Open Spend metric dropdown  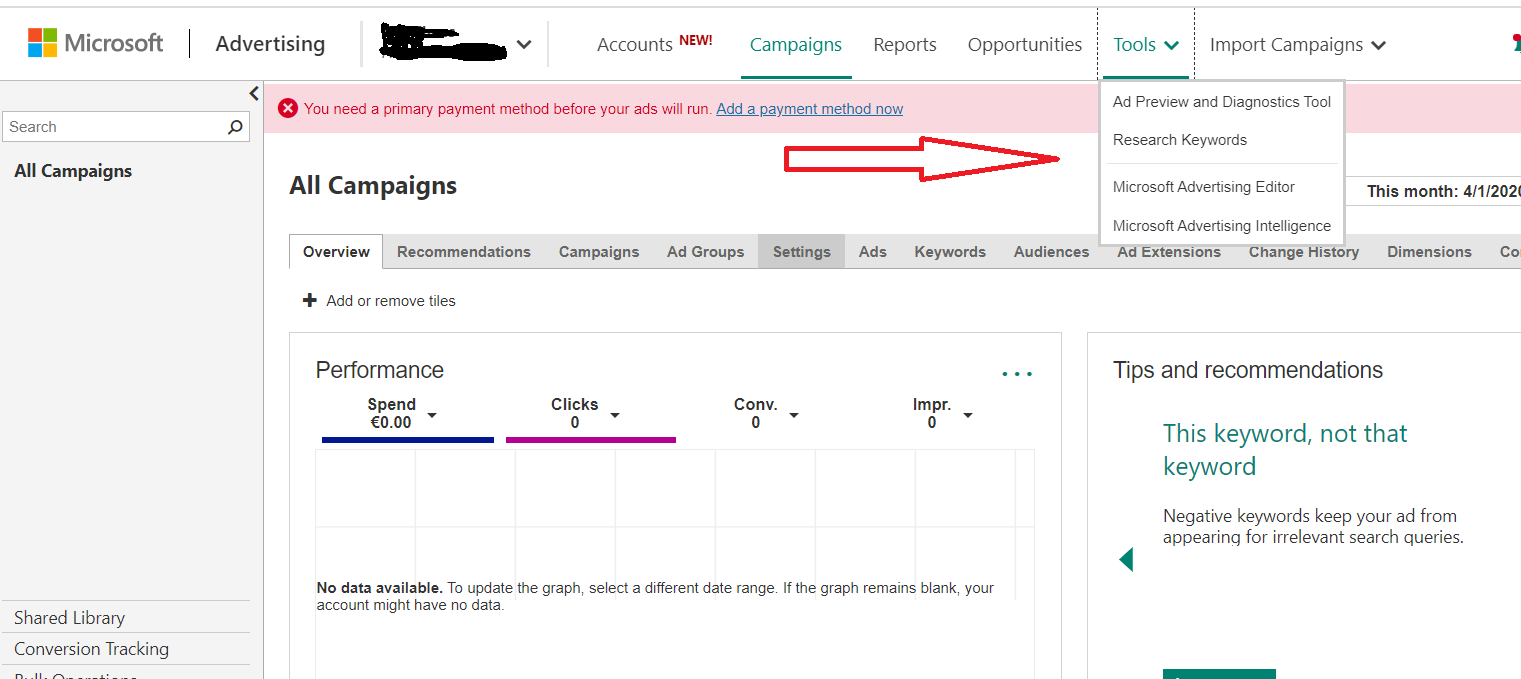click(432, 414)
